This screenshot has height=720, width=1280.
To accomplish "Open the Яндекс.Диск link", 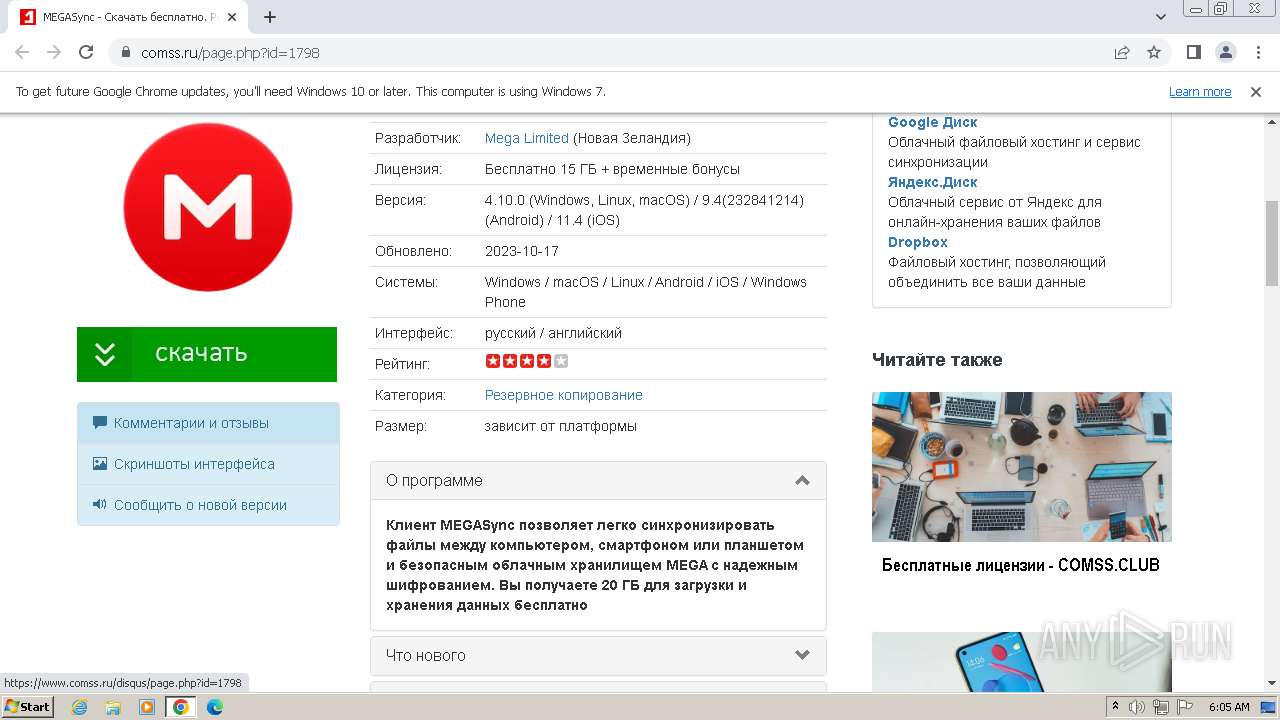I will click(932, 182).
